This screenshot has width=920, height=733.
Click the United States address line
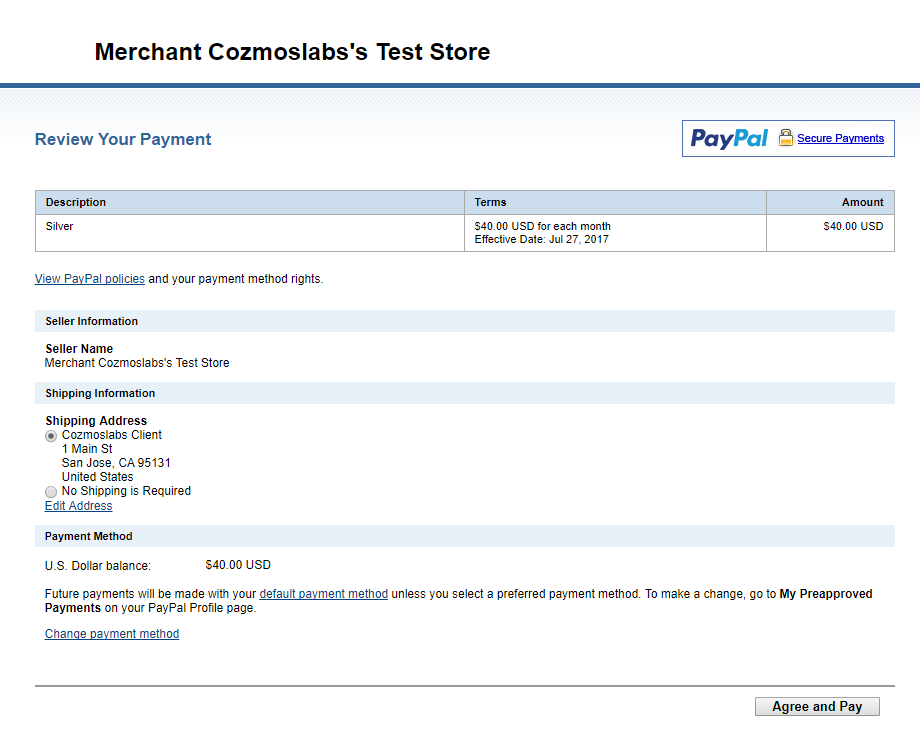[x=97, y=477]
